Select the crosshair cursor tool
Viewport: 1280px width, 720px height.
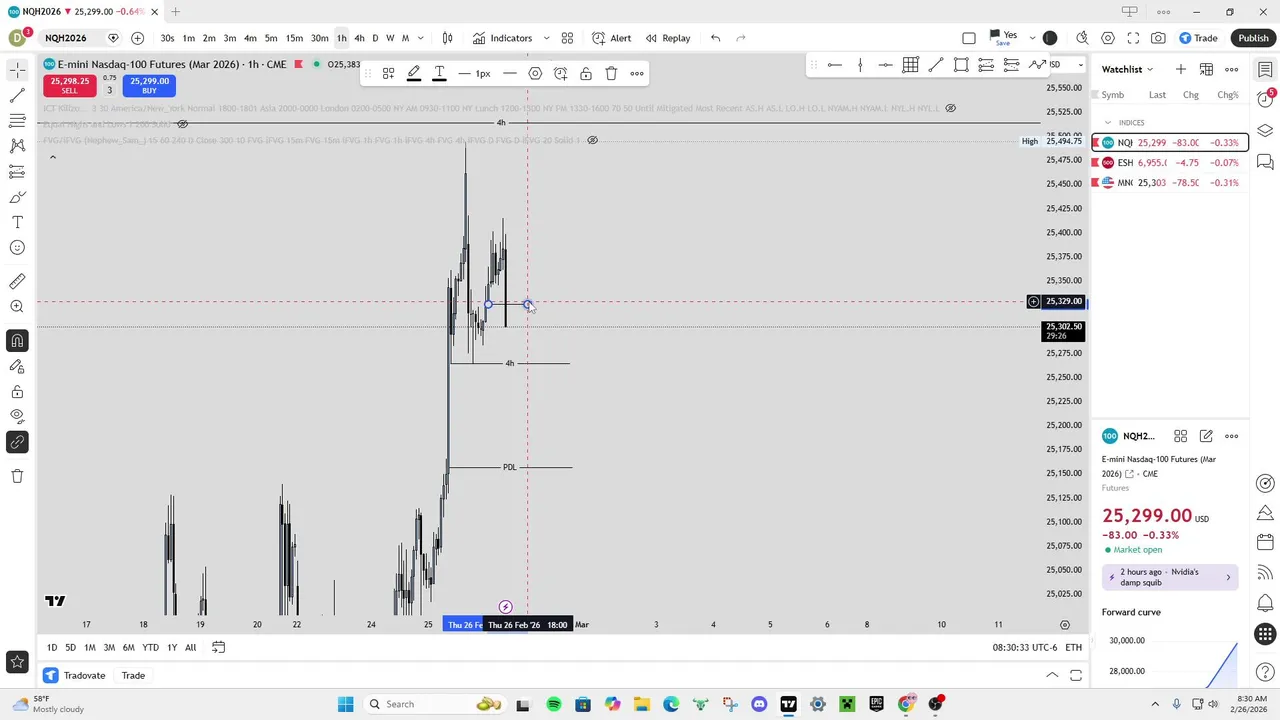pyautogui.click(x=17, y=70)
